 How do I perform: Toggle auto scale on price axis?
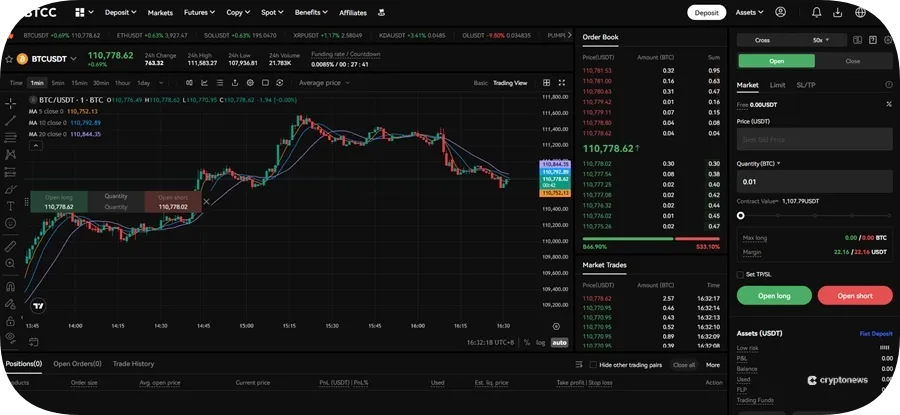point(559,343)
